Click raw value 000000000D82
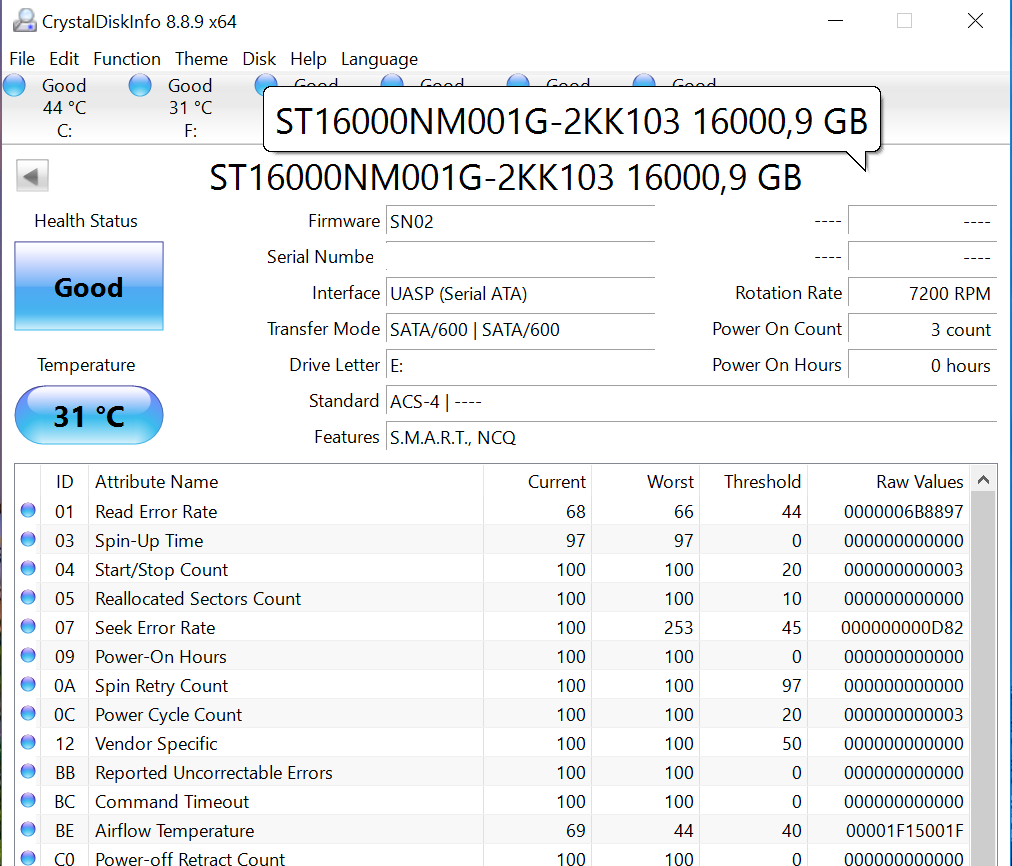1012x866 pixels. tap(902, 628)
